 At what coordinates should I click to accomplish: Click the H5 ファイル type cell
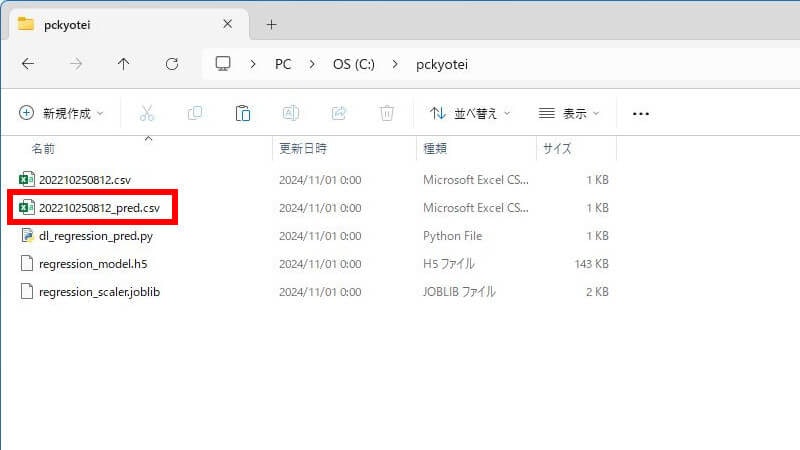click(x=448, y=264)
